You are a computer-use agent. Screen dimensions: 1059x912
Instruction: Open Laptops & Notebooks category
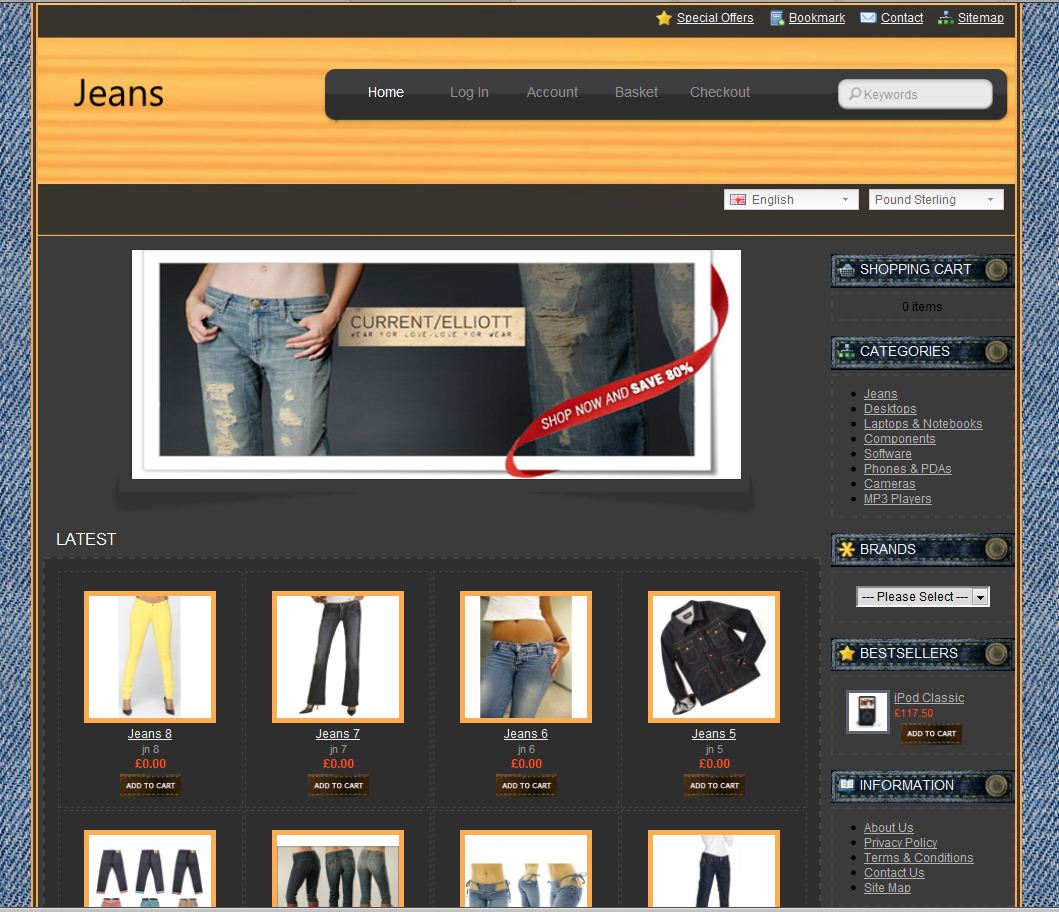[923, 424]
